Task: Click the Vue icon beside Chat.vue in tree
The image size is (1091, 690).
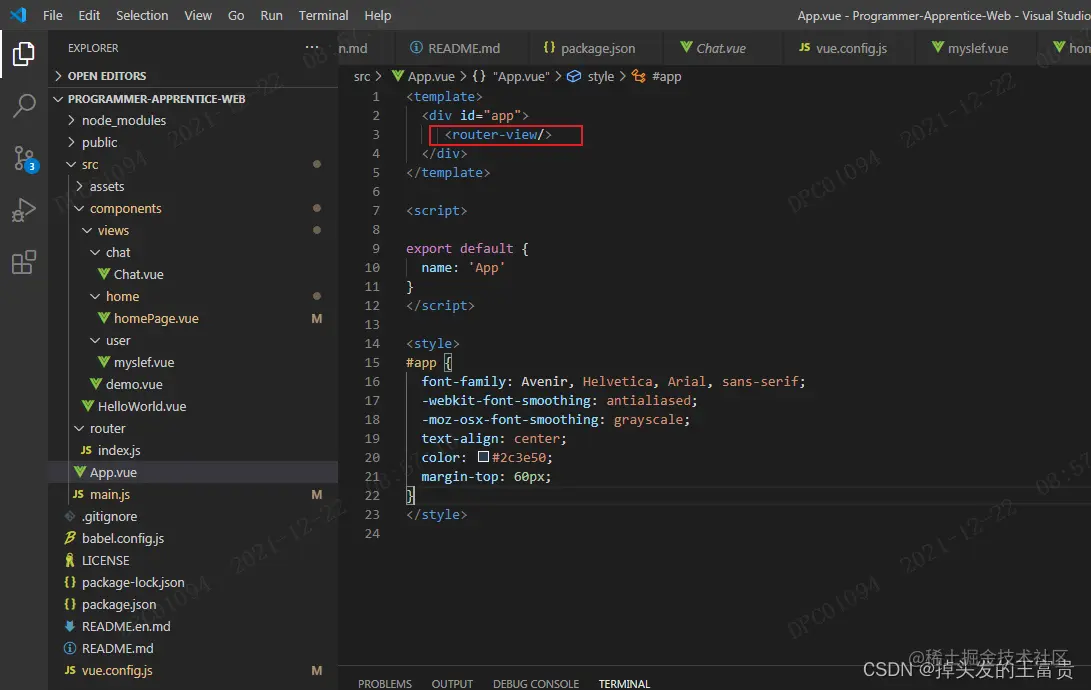Action: tap(104, 274)
